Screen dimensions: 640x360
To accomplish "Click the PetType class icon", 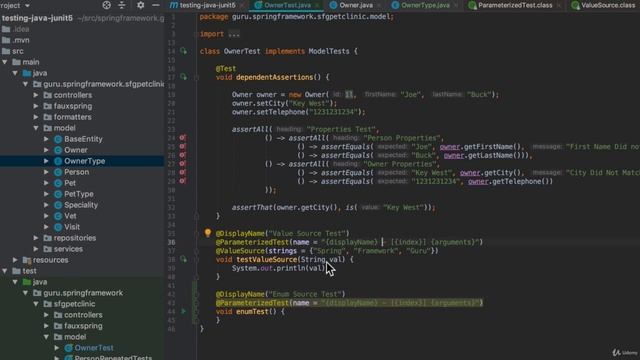I will coord(58,194).
